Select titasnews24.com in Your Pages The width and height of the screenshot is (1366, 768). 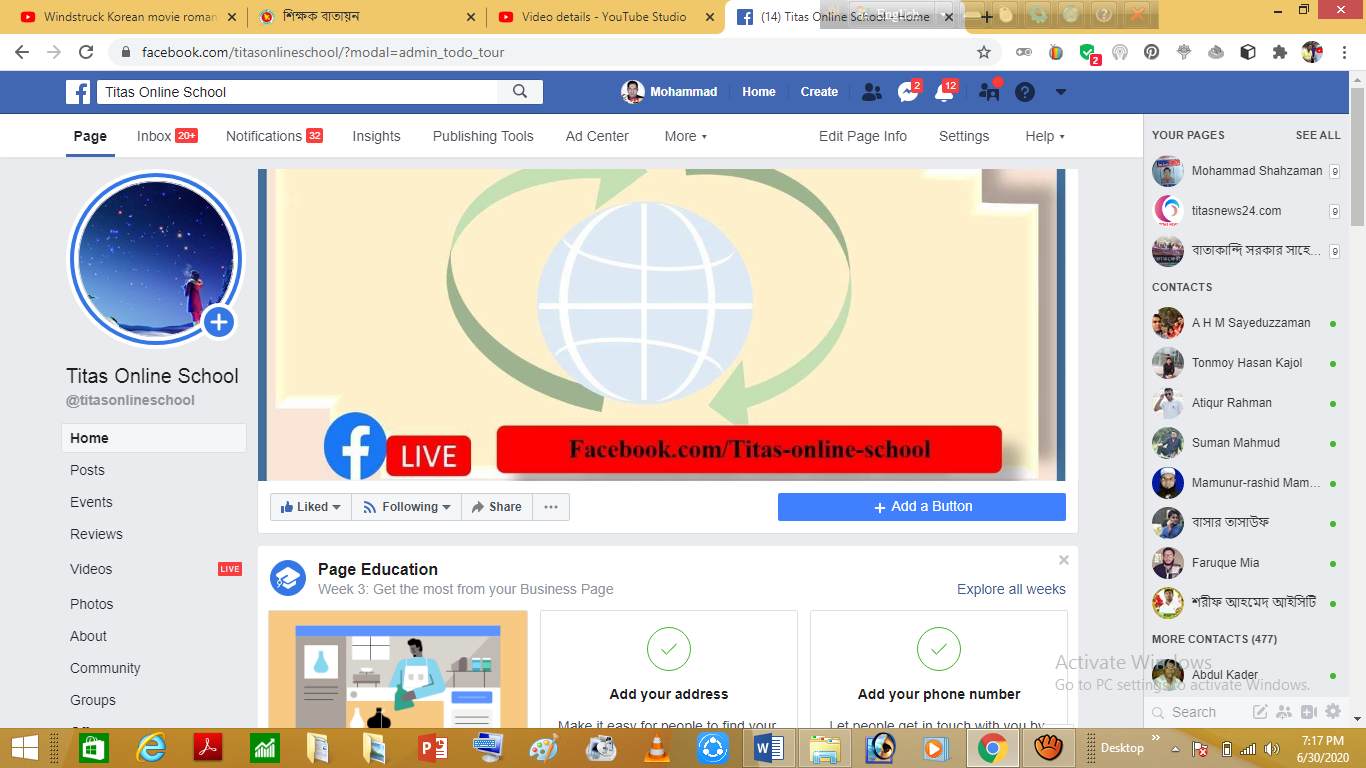point(1244,211)
